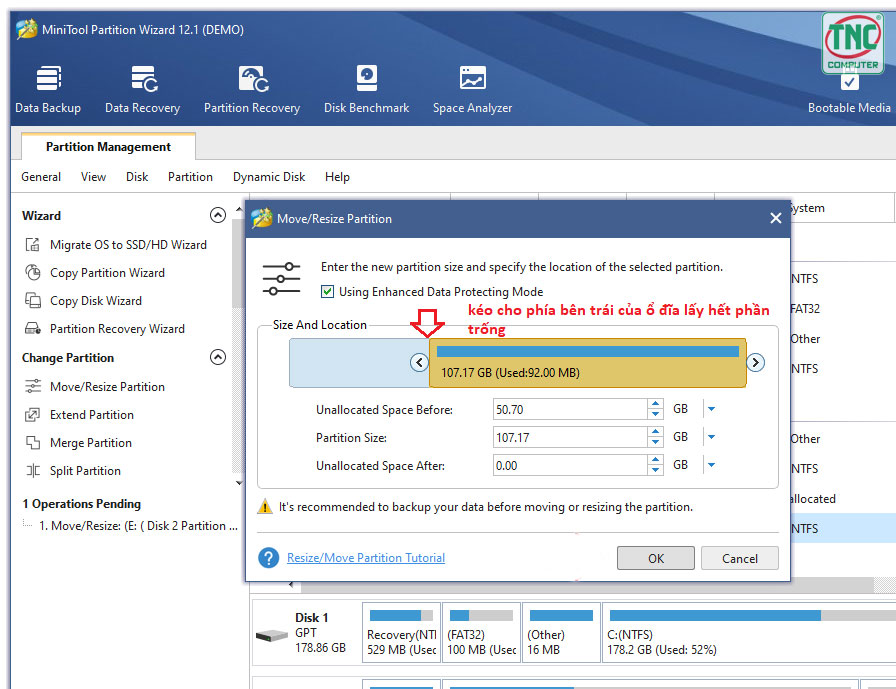Click the Merge Partition icon
Image resolution: width=896 pixels, height=689 pixels.
[33, 443]
